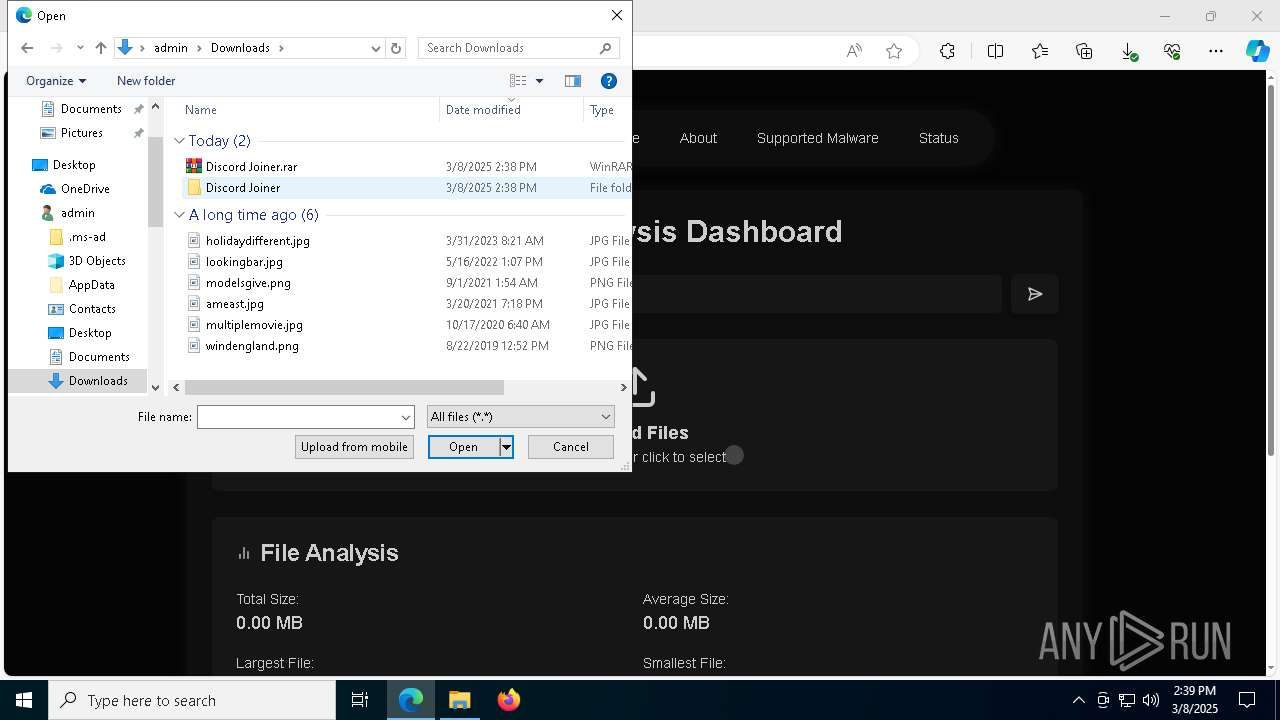Click the File name input field
1280x720 pixels.
tap(299, 417)
